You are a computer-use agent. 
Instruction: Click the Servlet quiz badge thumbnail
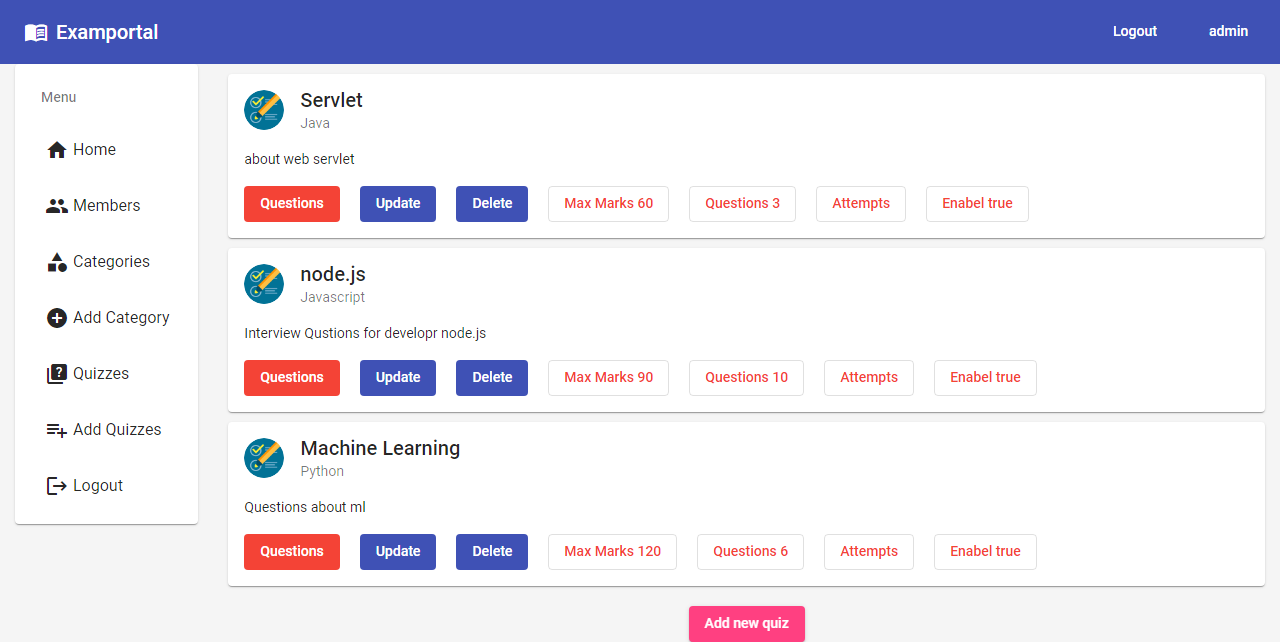[x=263, y=110]
